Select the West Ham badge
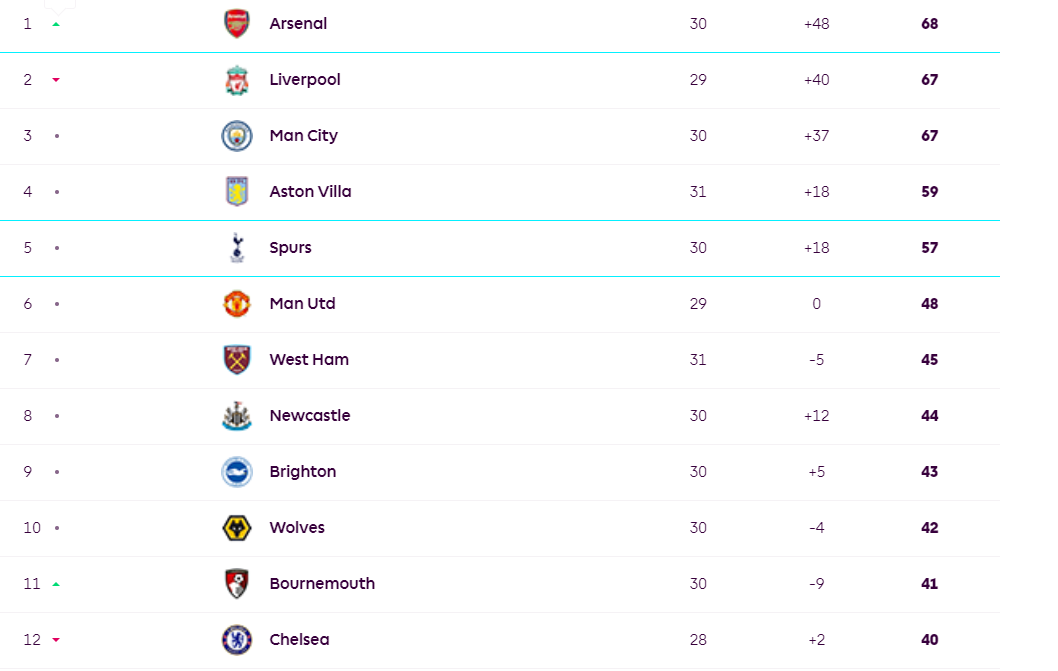The height and width of the screenshot is (671, 1058). (x=237, y=360)
